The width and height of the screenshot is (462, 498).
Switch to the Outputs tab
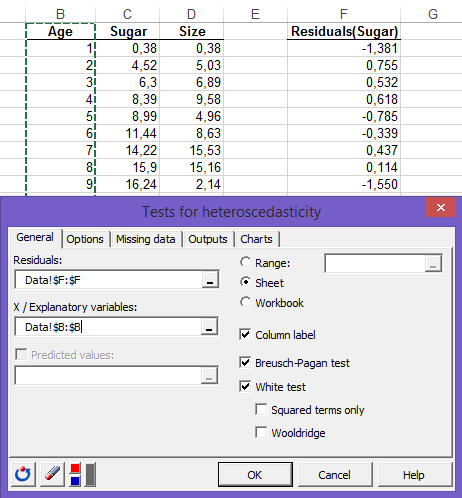(208, 239)
